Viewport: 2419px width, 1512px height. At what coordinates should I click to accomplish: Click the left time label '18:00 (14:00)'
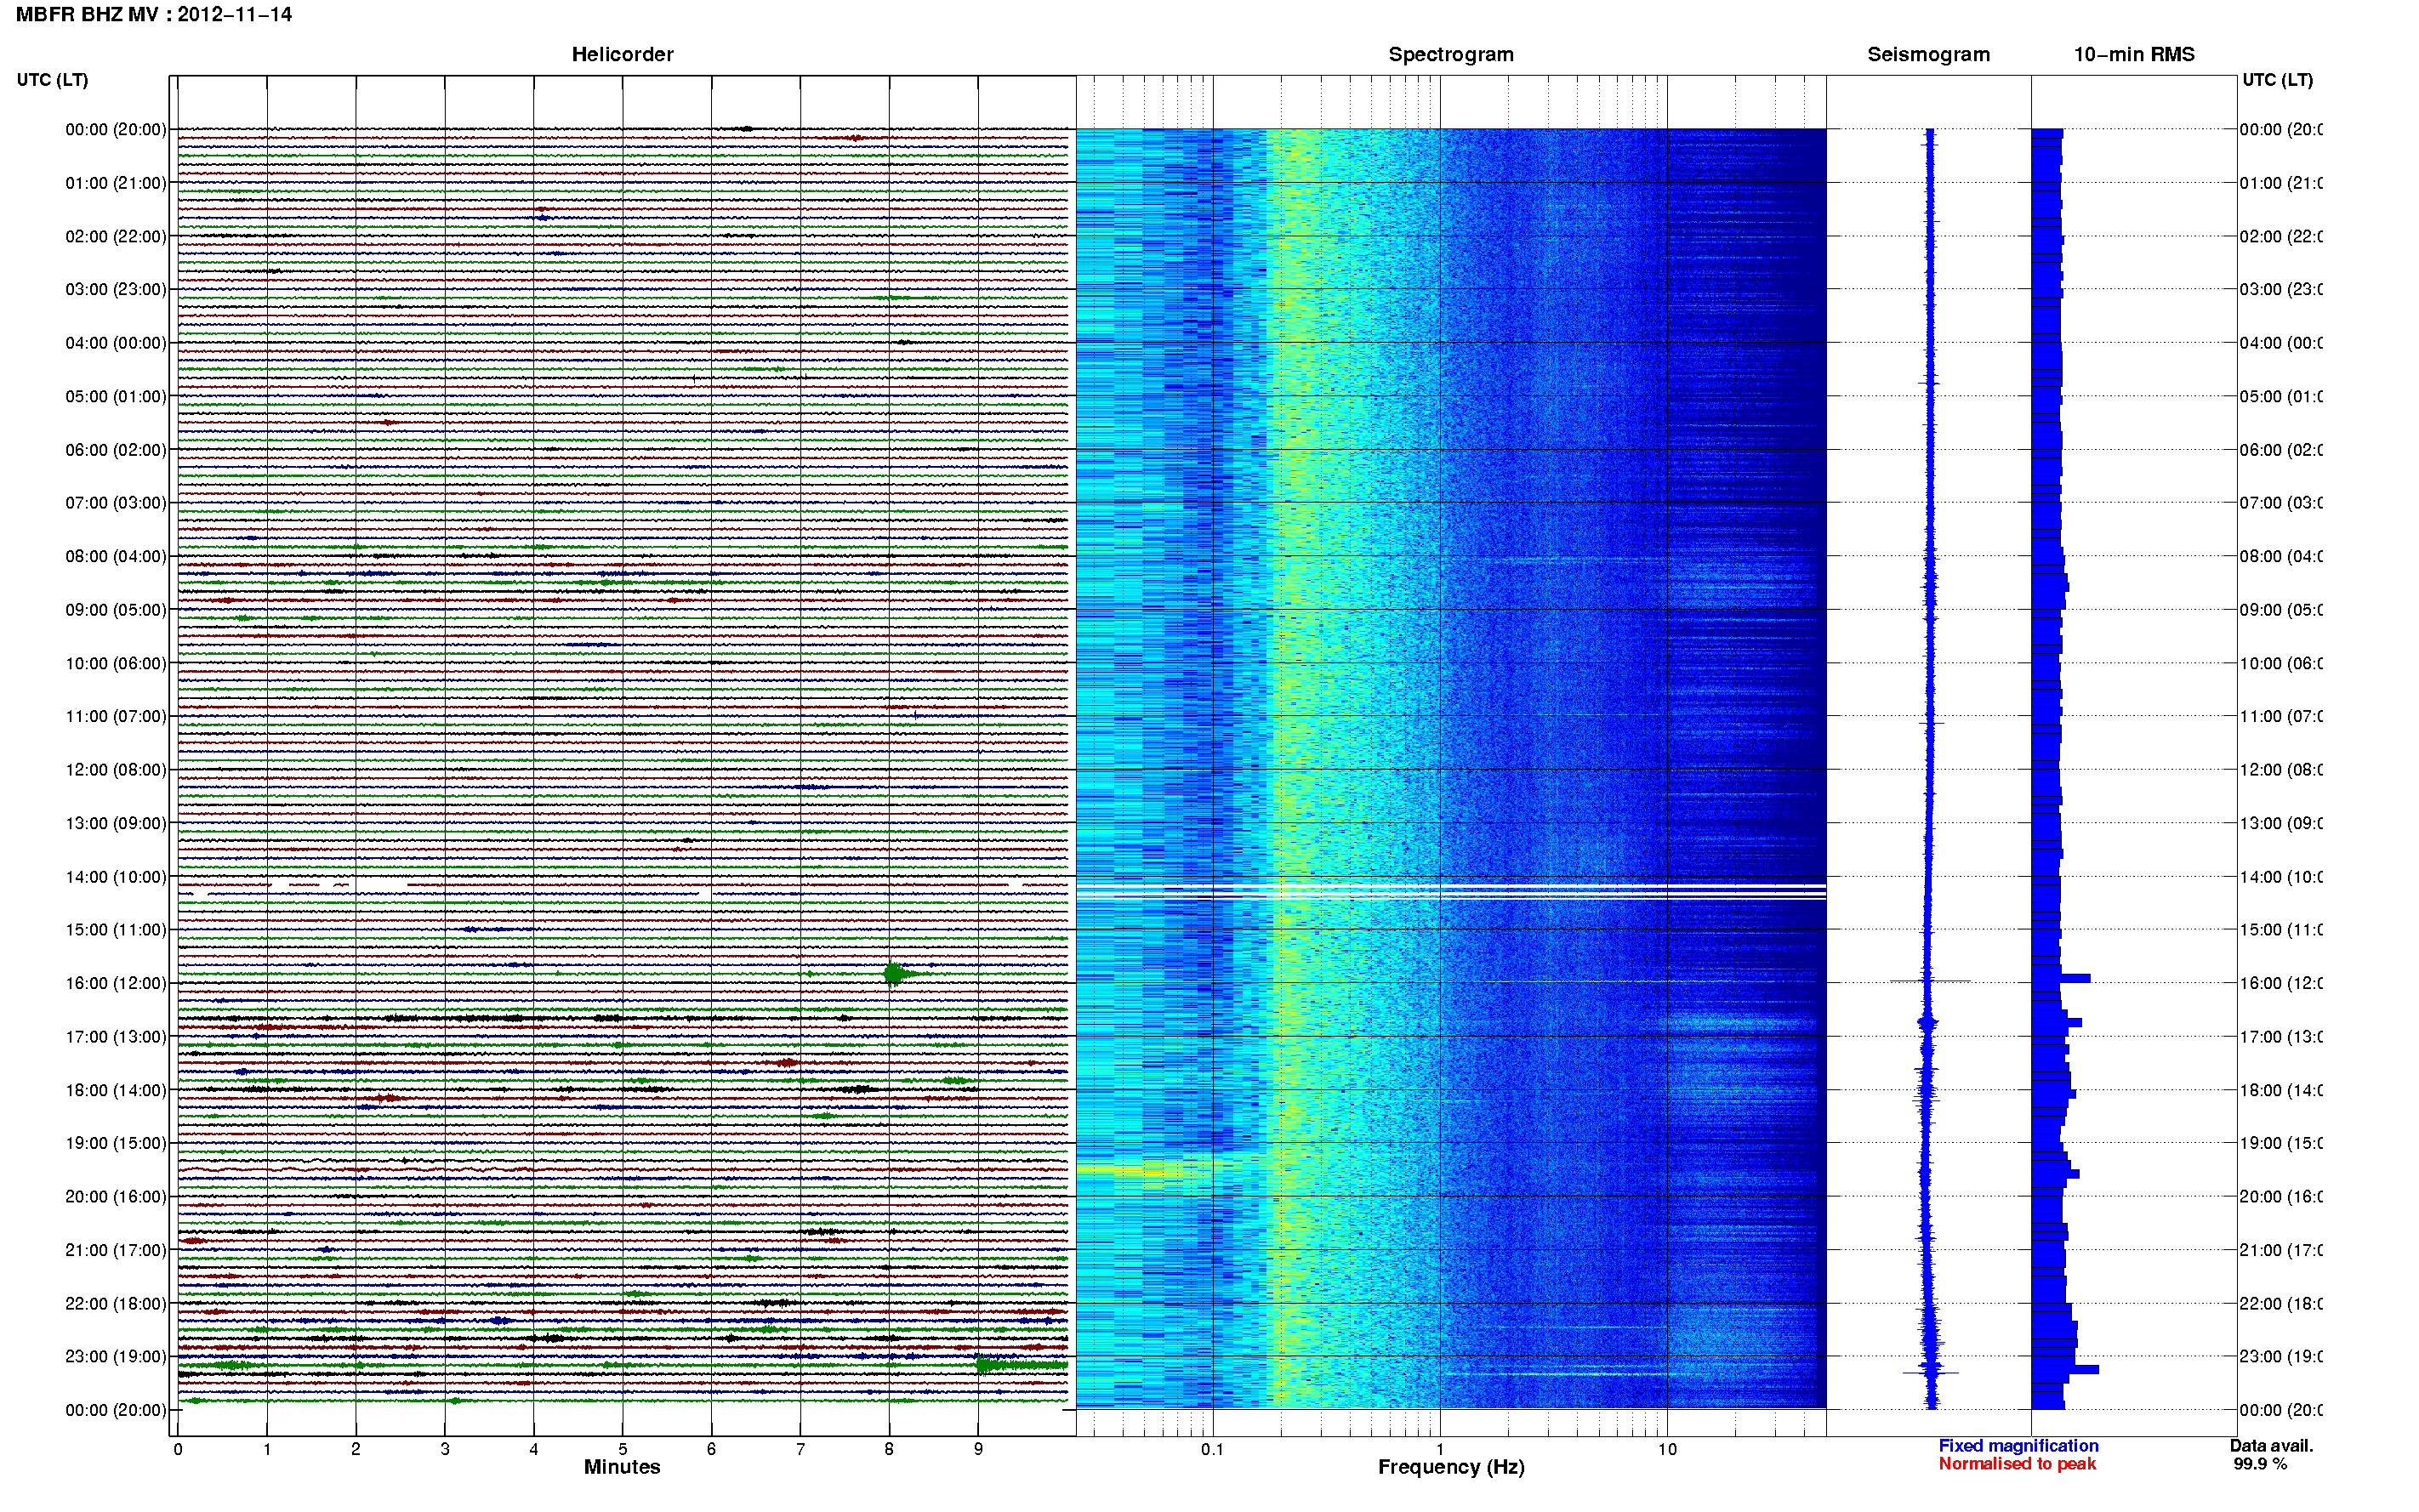116,1090
